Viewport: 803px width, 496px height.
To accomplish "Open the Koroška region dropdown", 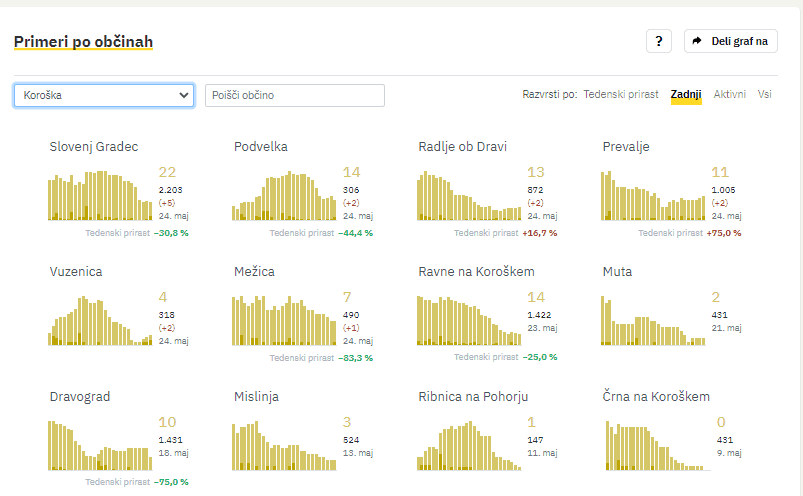I will tap(104, 95).
